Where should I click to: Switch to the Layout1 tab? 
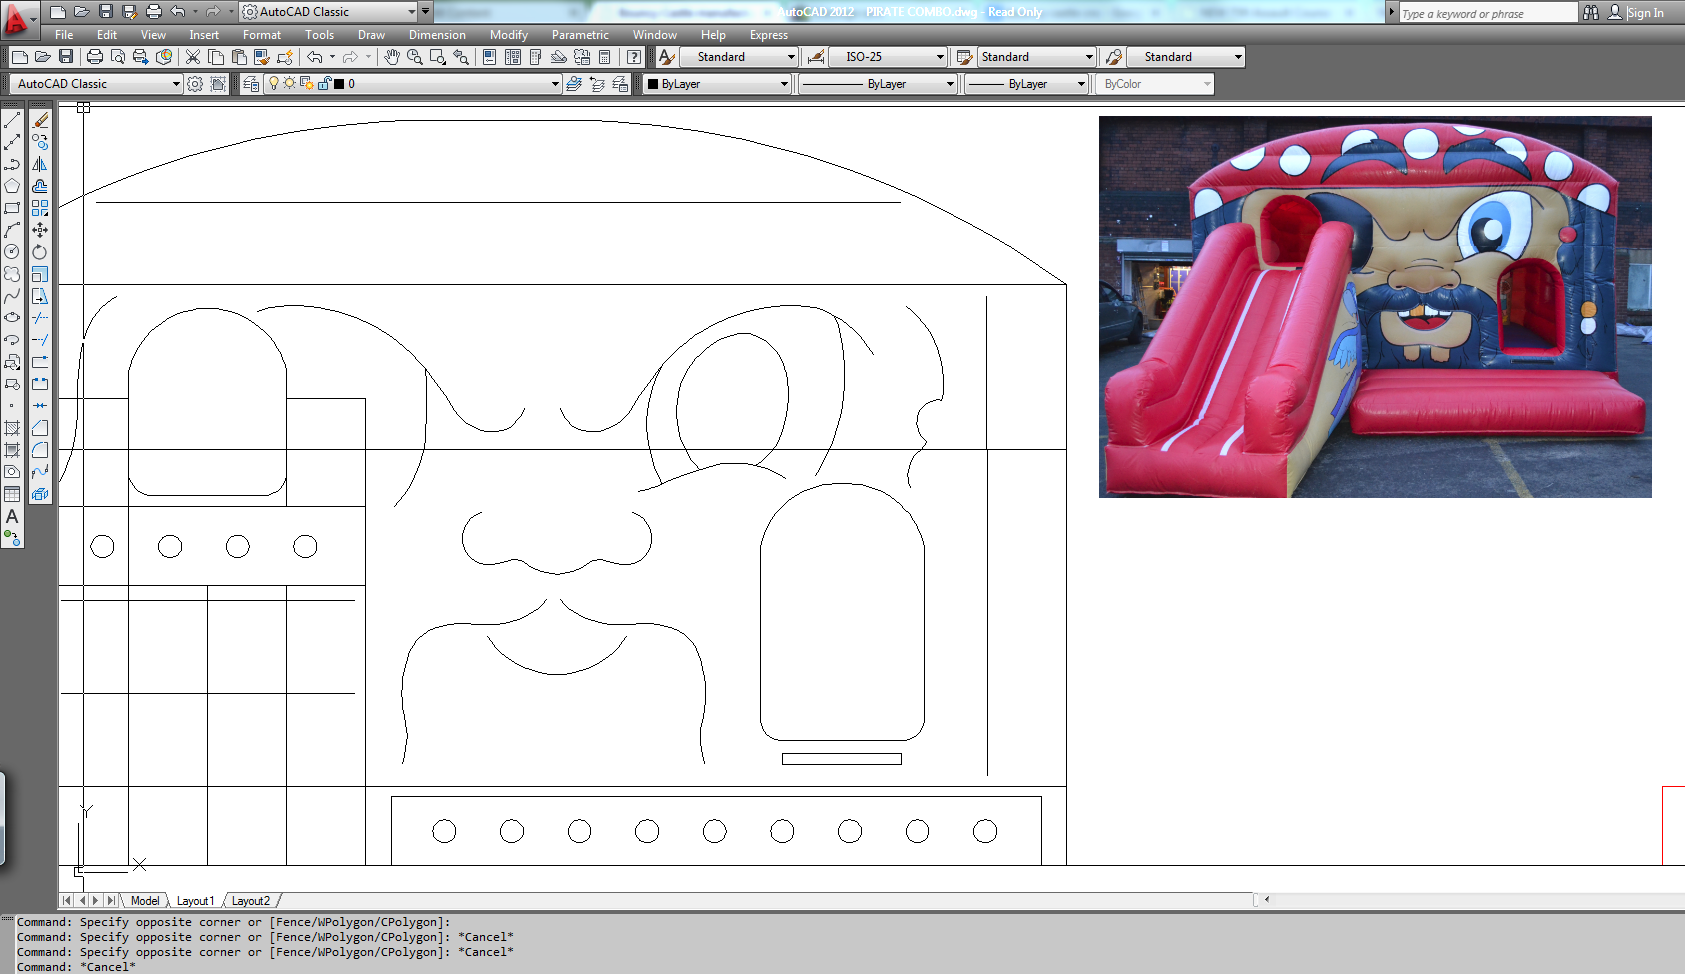tap(195, 901)
